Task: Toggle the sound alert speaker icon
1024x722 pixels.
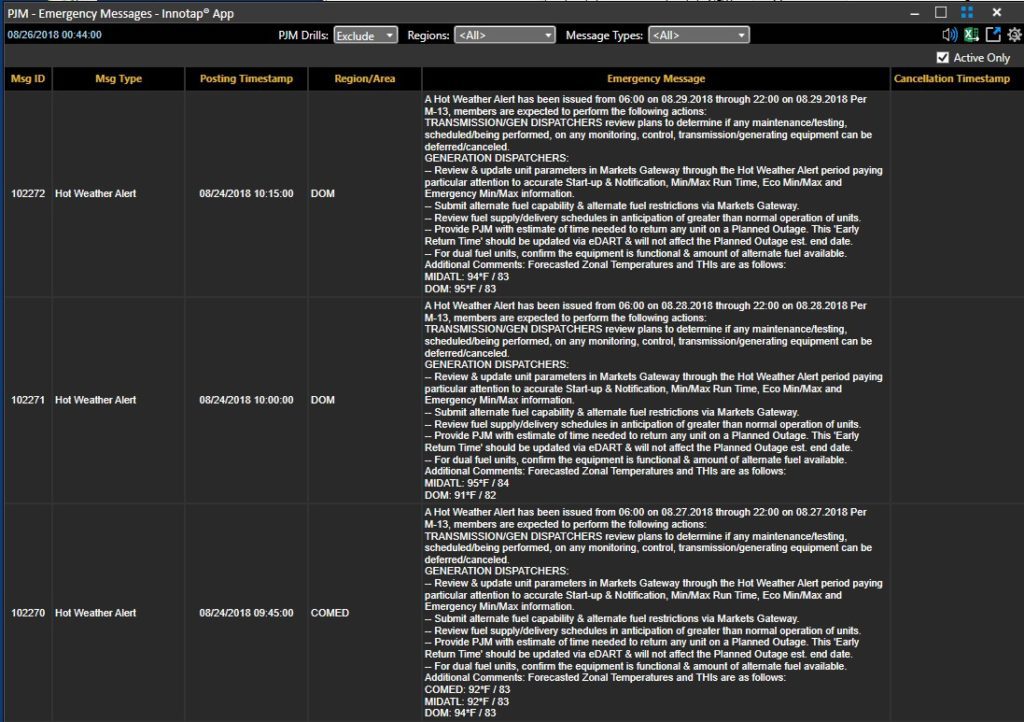Action: click(950, 35)
